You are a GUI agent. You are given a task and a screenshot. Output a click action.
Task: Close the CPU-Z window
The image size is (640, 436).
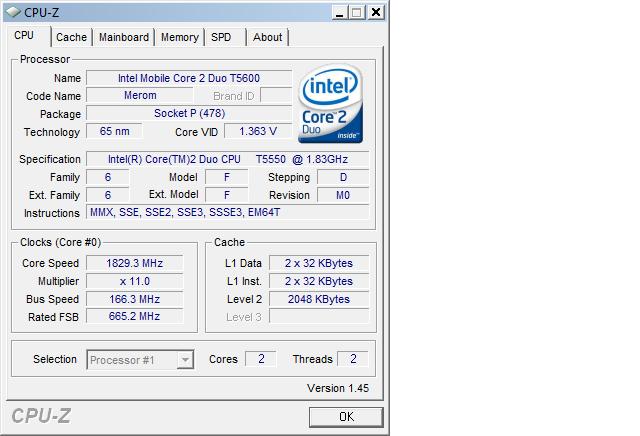tap(376, 12)
